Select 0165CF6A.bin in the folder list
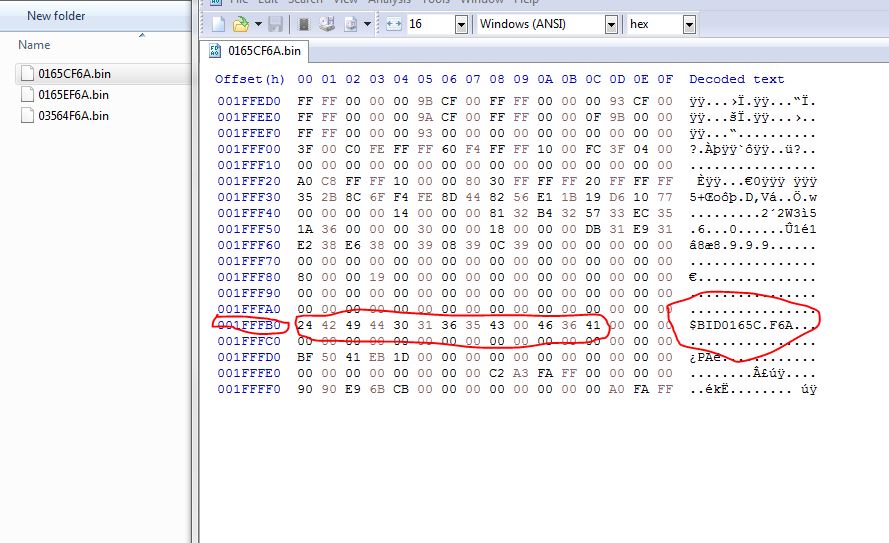889x543 pixels. click(x=74, y=74)
